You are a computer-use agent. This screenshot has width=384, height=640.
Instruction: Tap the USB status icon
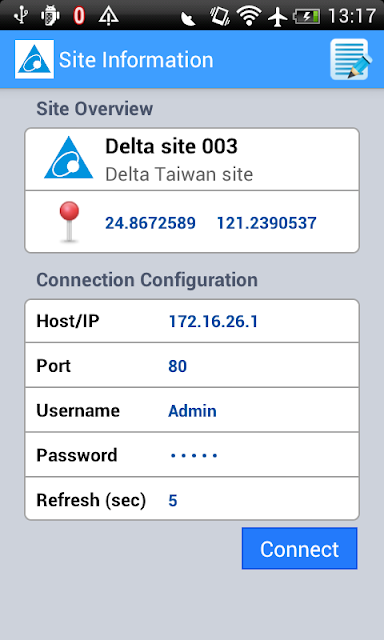[x=21, y=16]
